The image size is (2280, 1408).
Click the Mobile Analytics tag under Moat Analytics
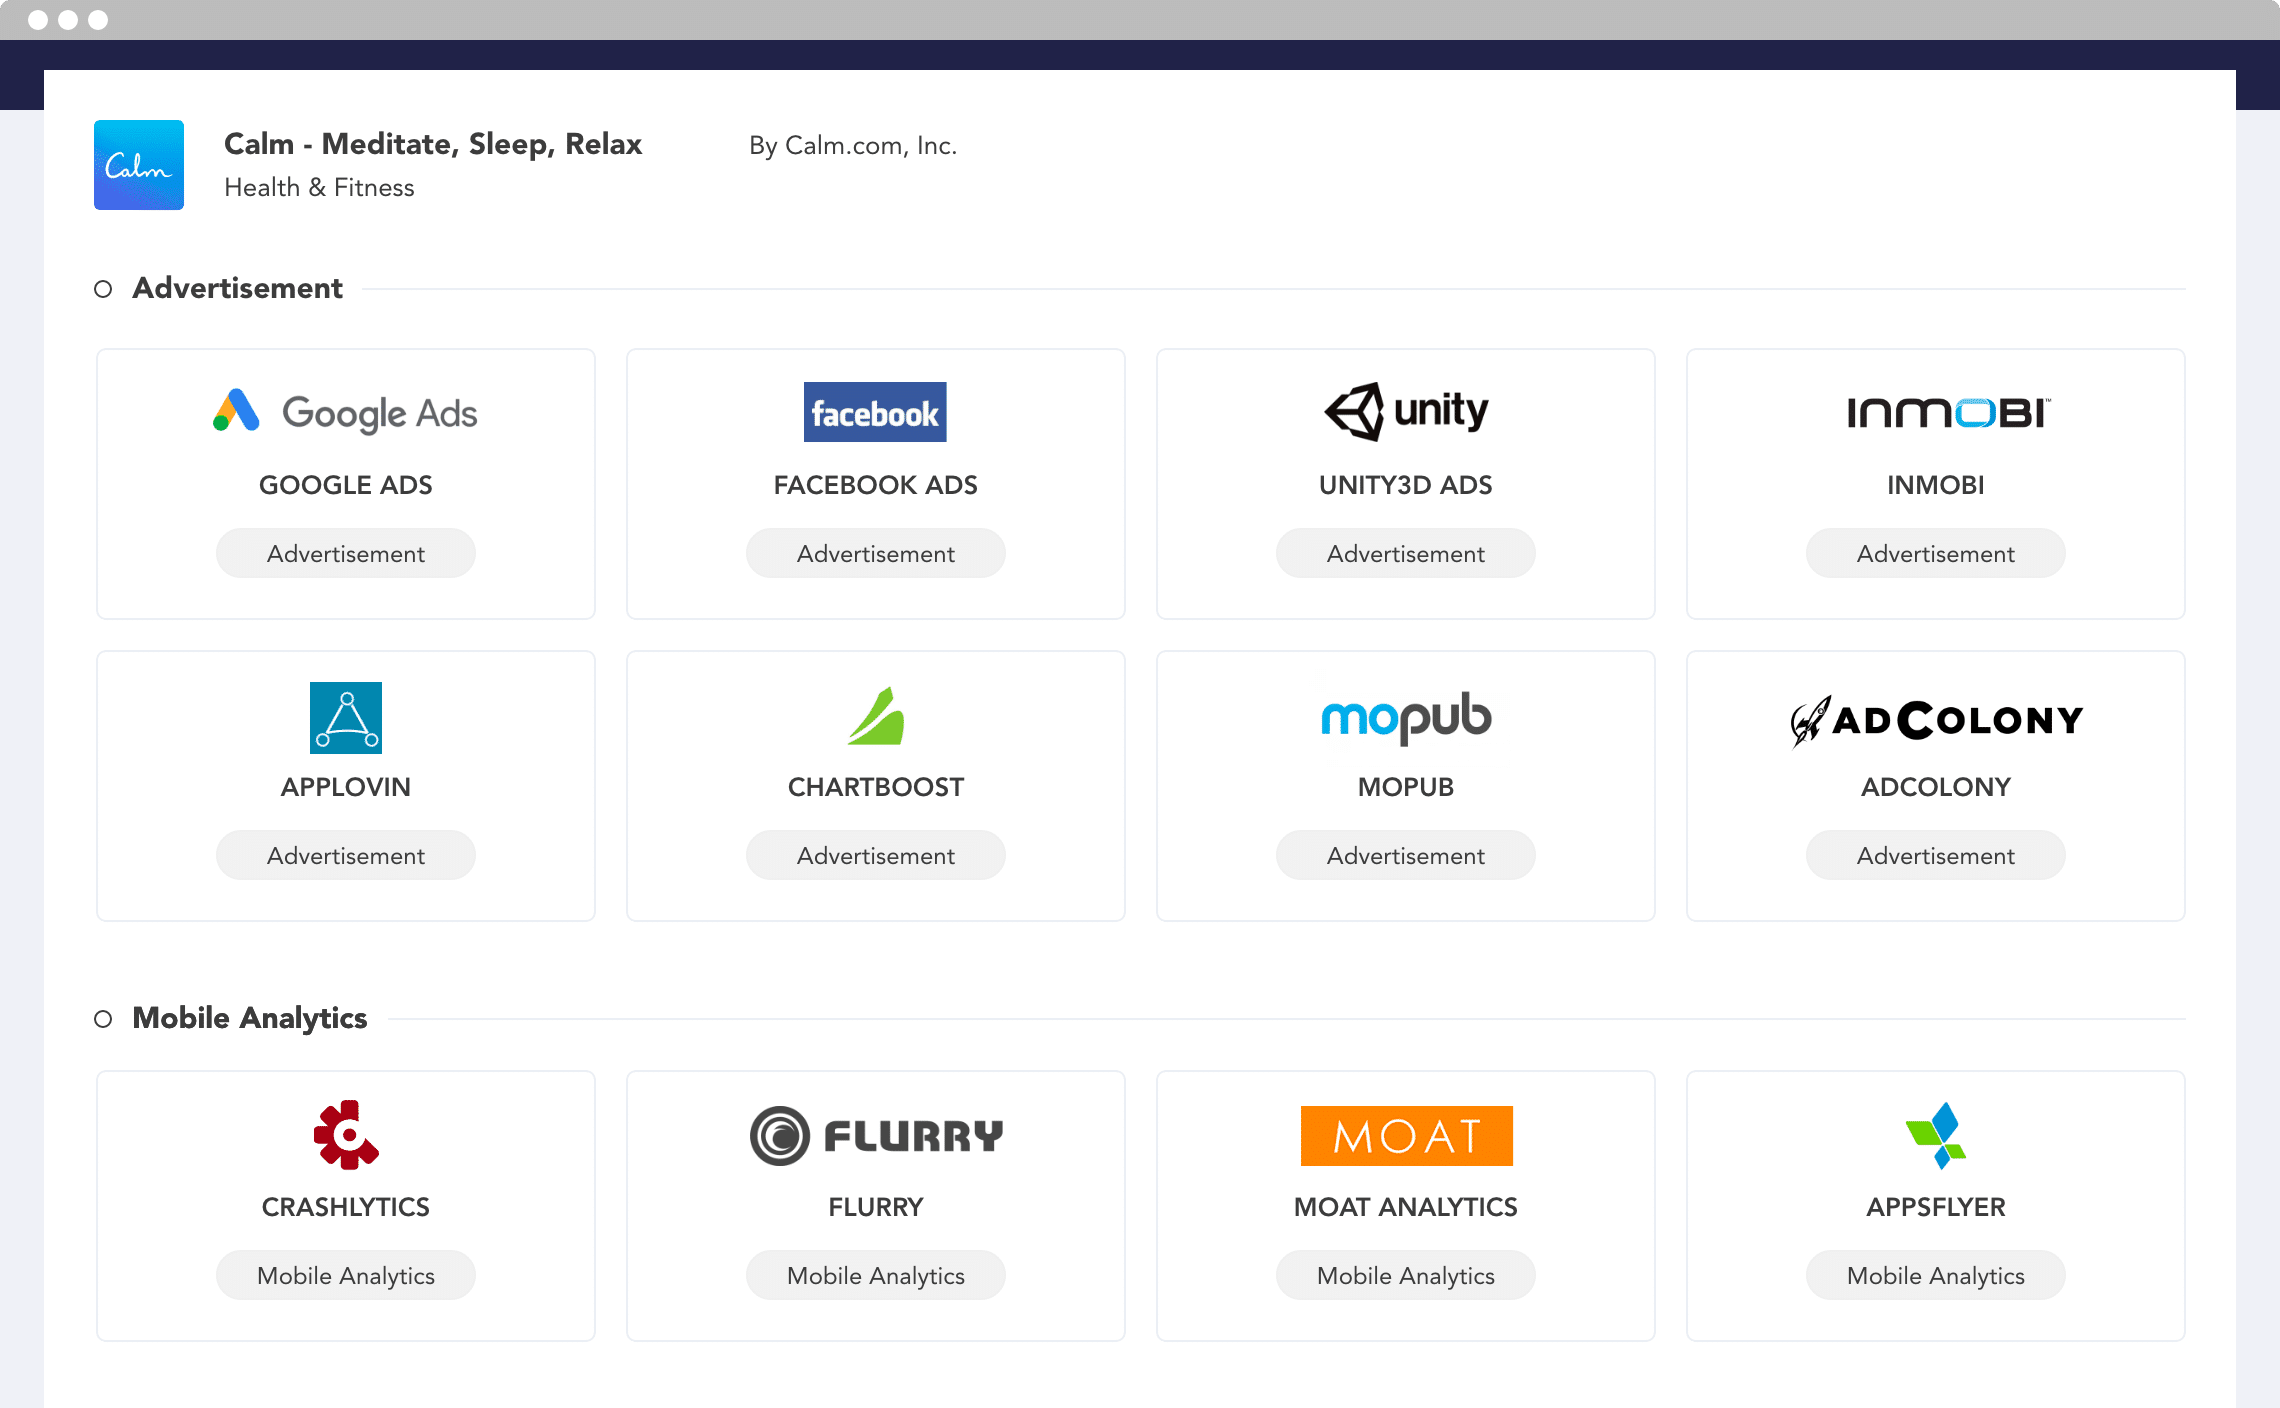[x=1406, y=1275]
